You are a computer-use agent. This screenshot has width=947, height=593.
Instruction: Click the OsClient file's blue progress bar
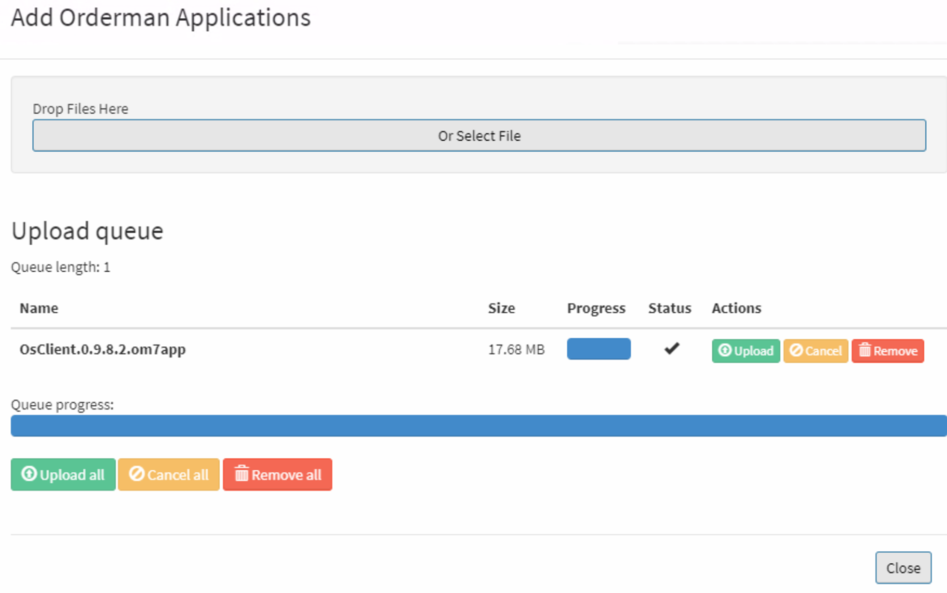[599, 349]
